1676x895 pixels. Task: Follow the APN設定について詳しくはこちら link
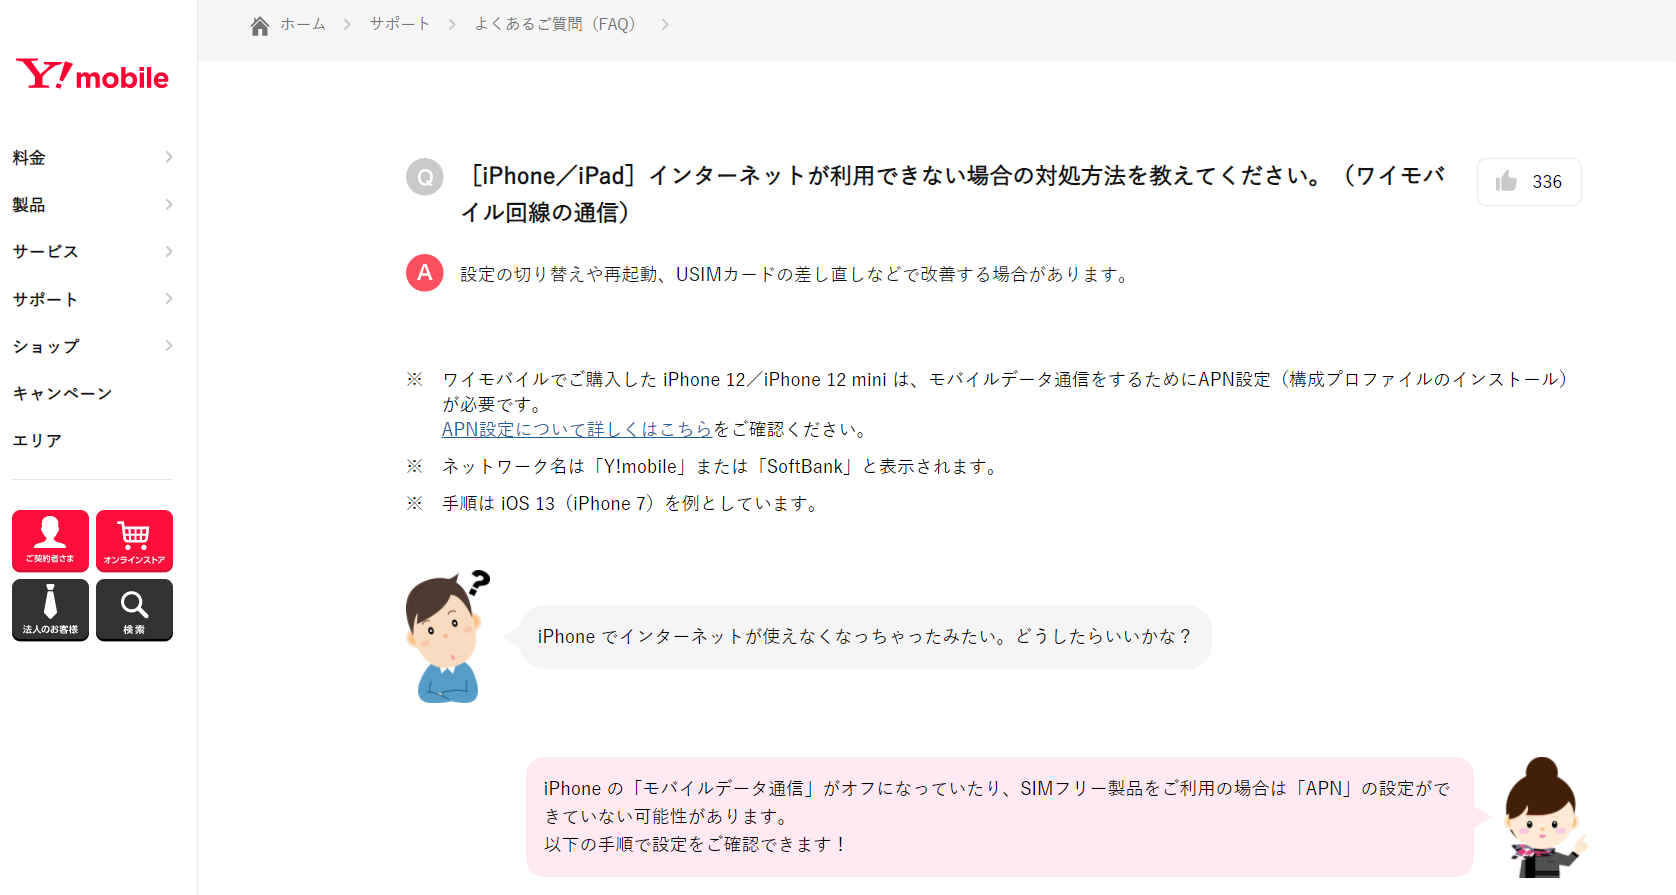click(577, 429)
